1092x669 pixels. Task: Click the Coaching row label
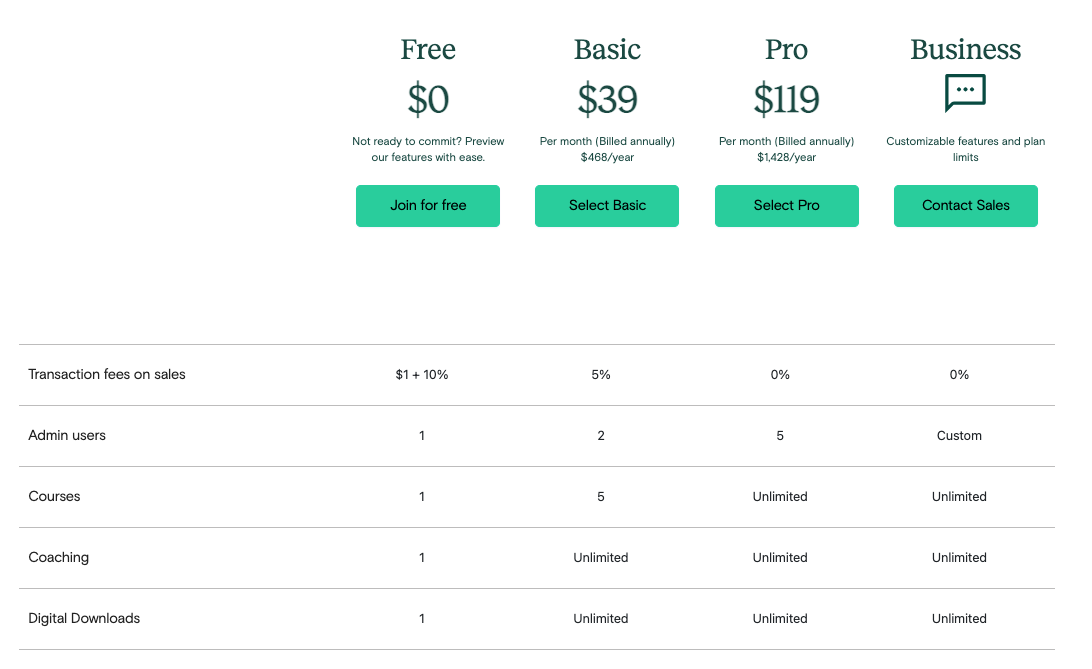(58, 558)
